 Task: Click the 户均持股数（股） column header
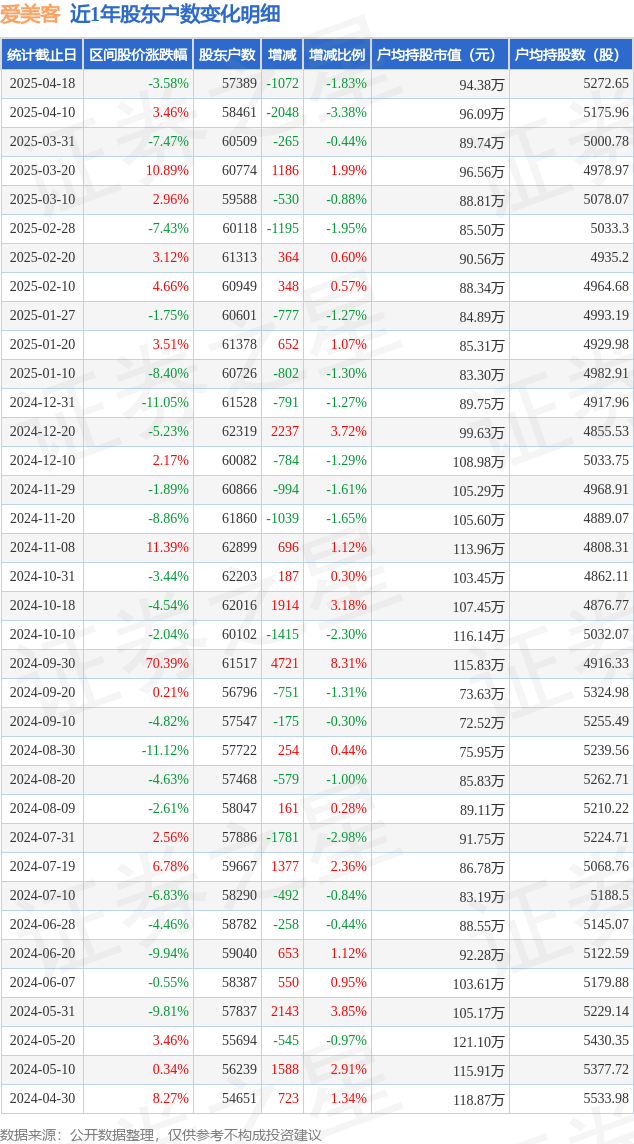click(571, 55)
